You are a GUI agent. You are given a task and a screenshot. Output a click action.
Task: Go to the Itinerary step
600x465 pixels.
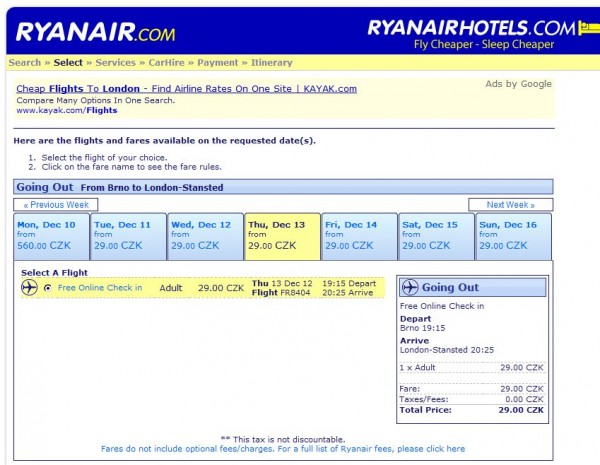pos(272,62)
